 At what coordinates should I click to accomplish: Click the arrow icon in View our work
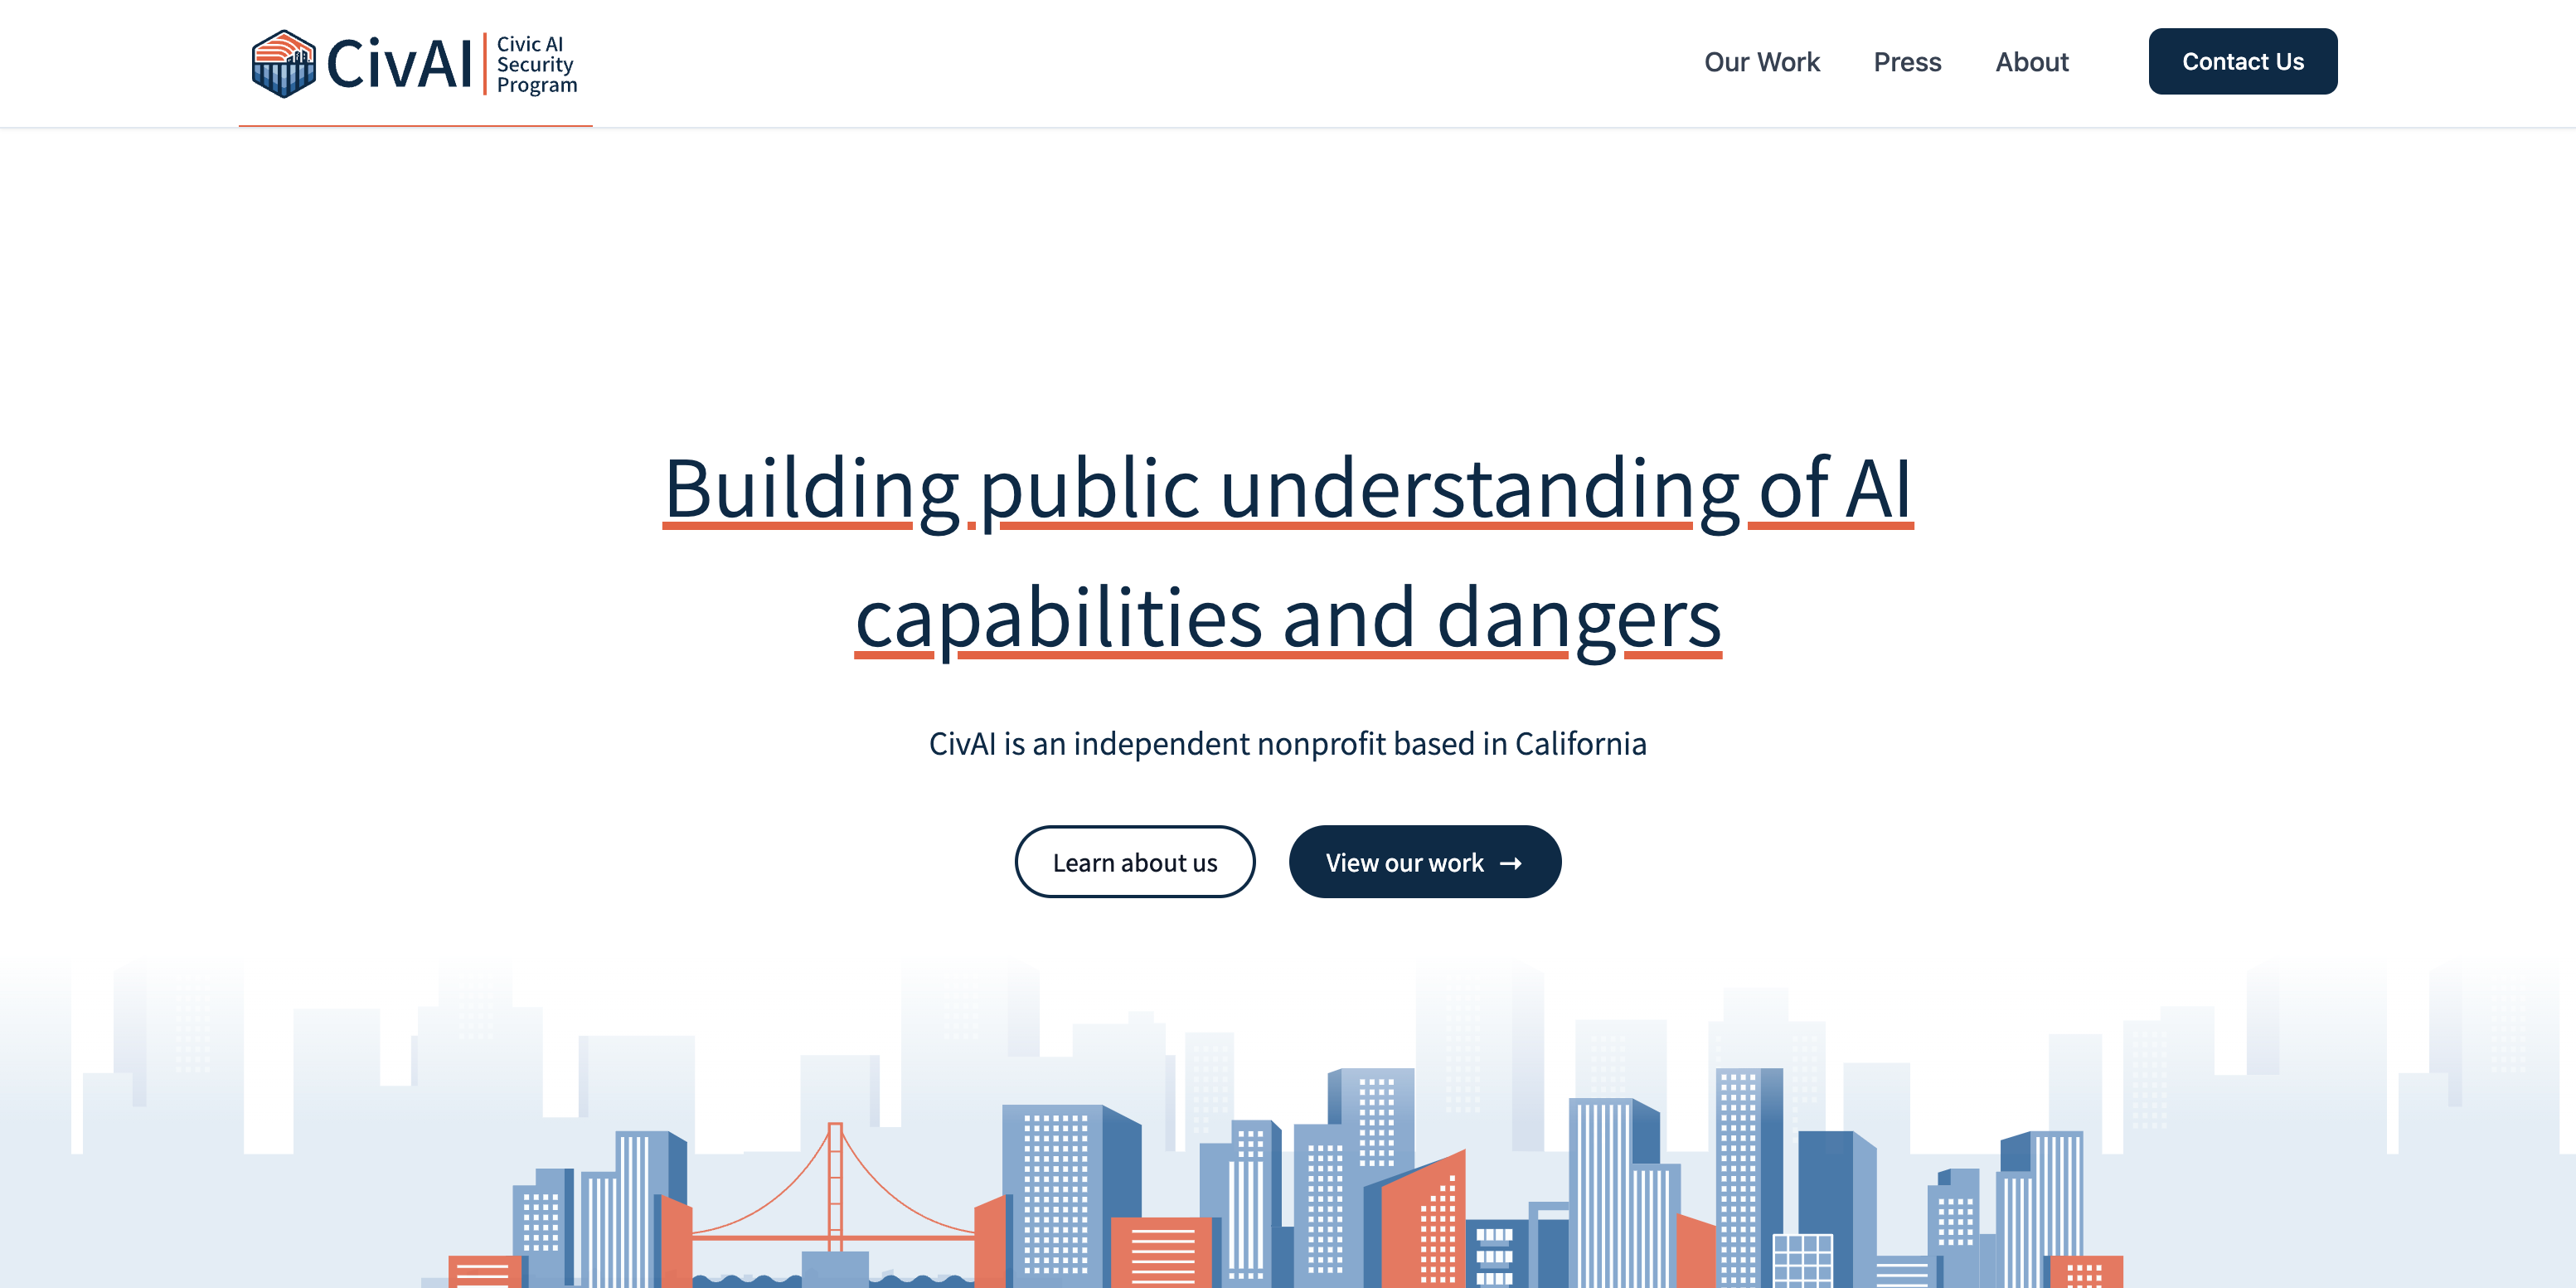tap(1510, 863)
